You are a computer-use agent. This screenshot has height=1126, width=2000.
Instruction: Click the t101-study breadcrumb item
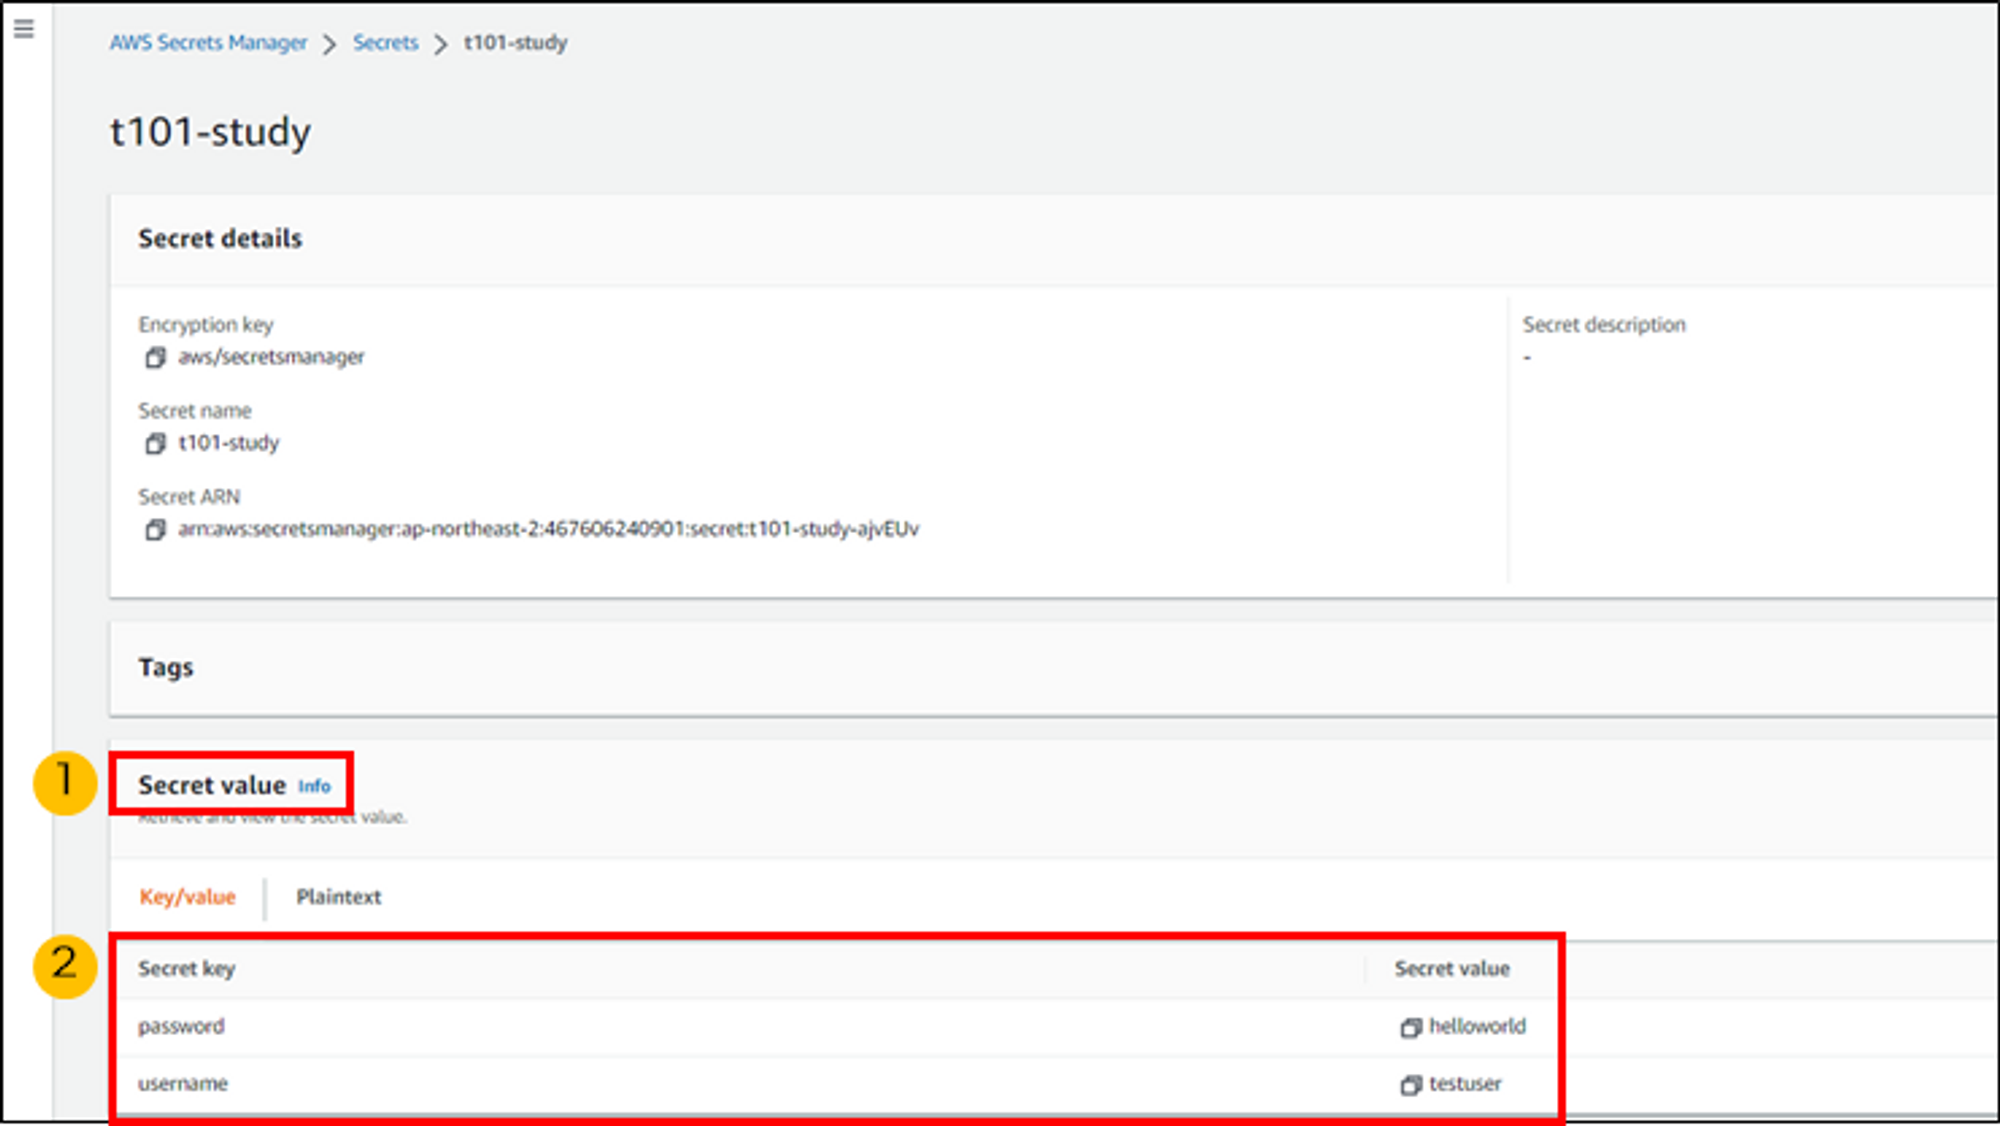(515, 43)
